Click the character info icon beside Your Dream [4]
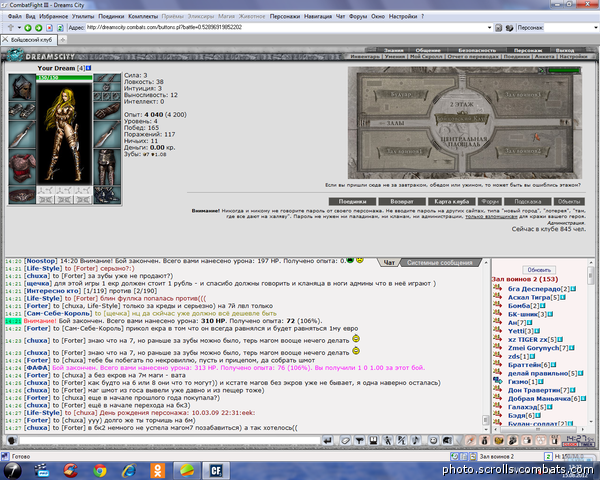This screenshot has height=480, width=600. click(x=88, y=68)
